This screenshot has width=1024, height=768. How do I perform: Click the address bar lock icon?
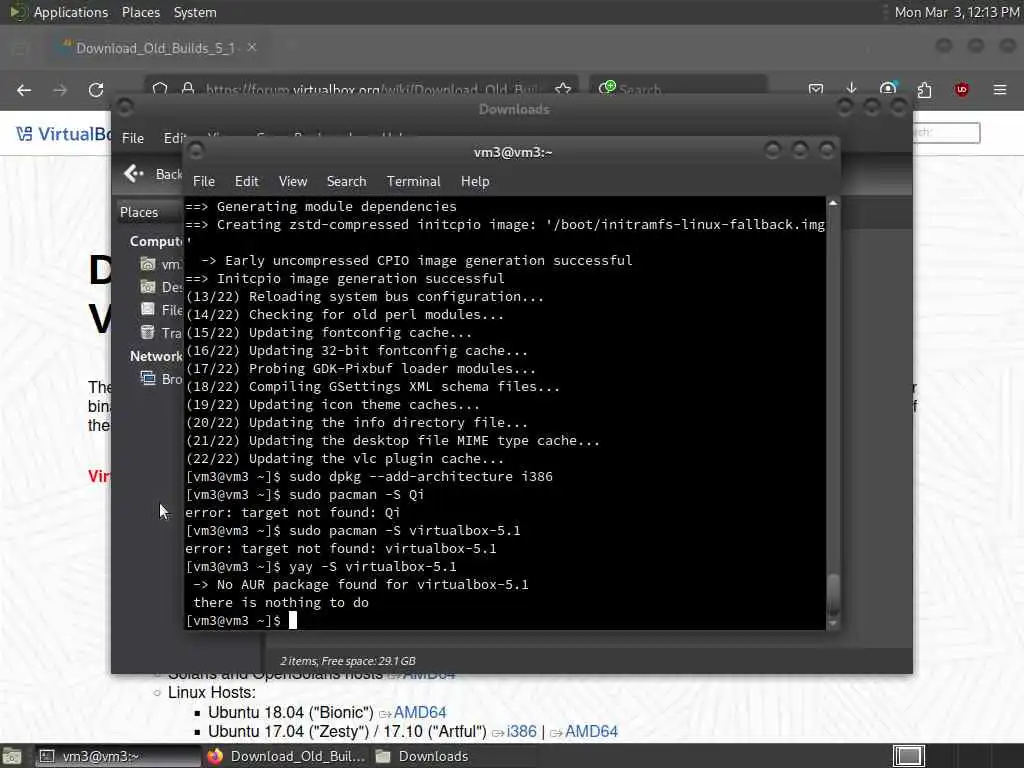point(188,89)
